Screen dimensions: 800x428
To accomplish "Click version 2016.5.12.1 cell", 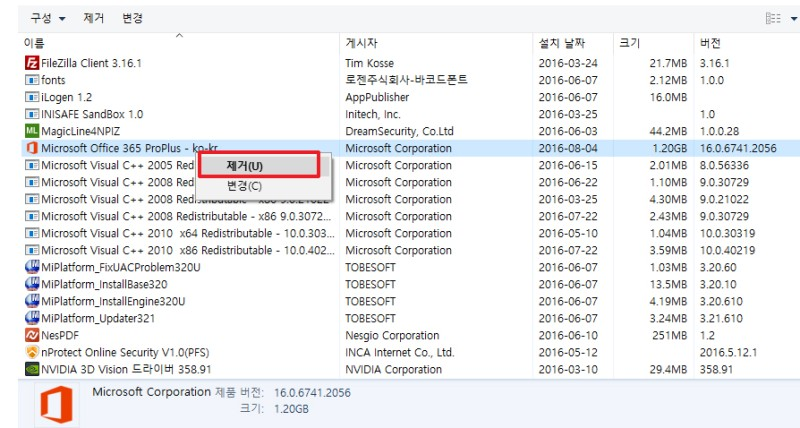I will pos(728,353).
